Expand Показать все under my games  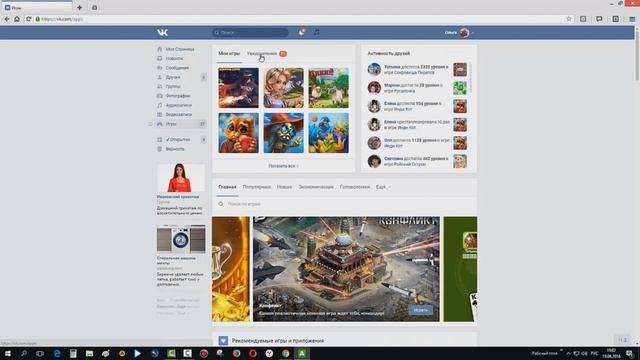(x=283, y=166)
